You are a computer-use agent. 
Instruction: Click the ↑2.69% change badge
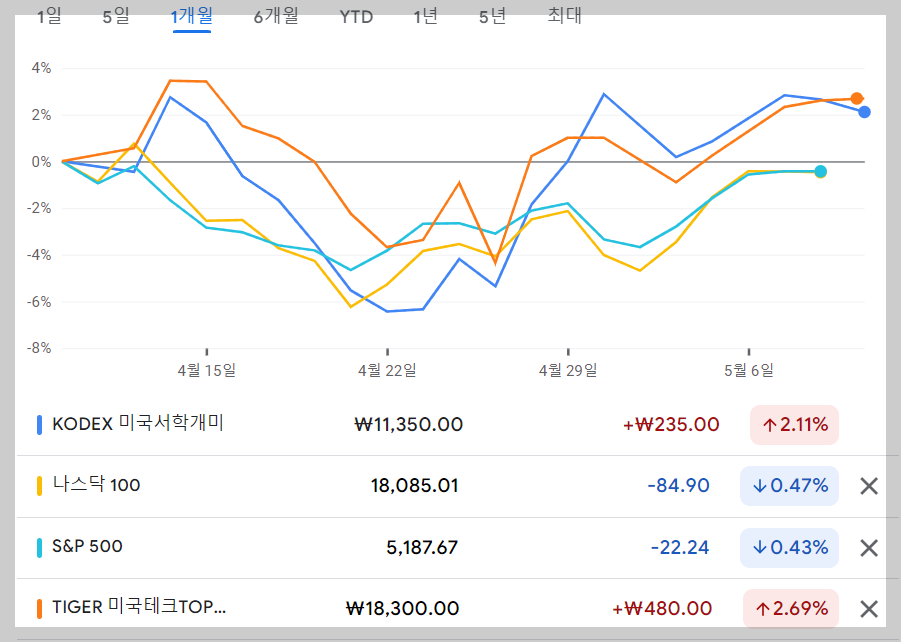tap(791, 608)
